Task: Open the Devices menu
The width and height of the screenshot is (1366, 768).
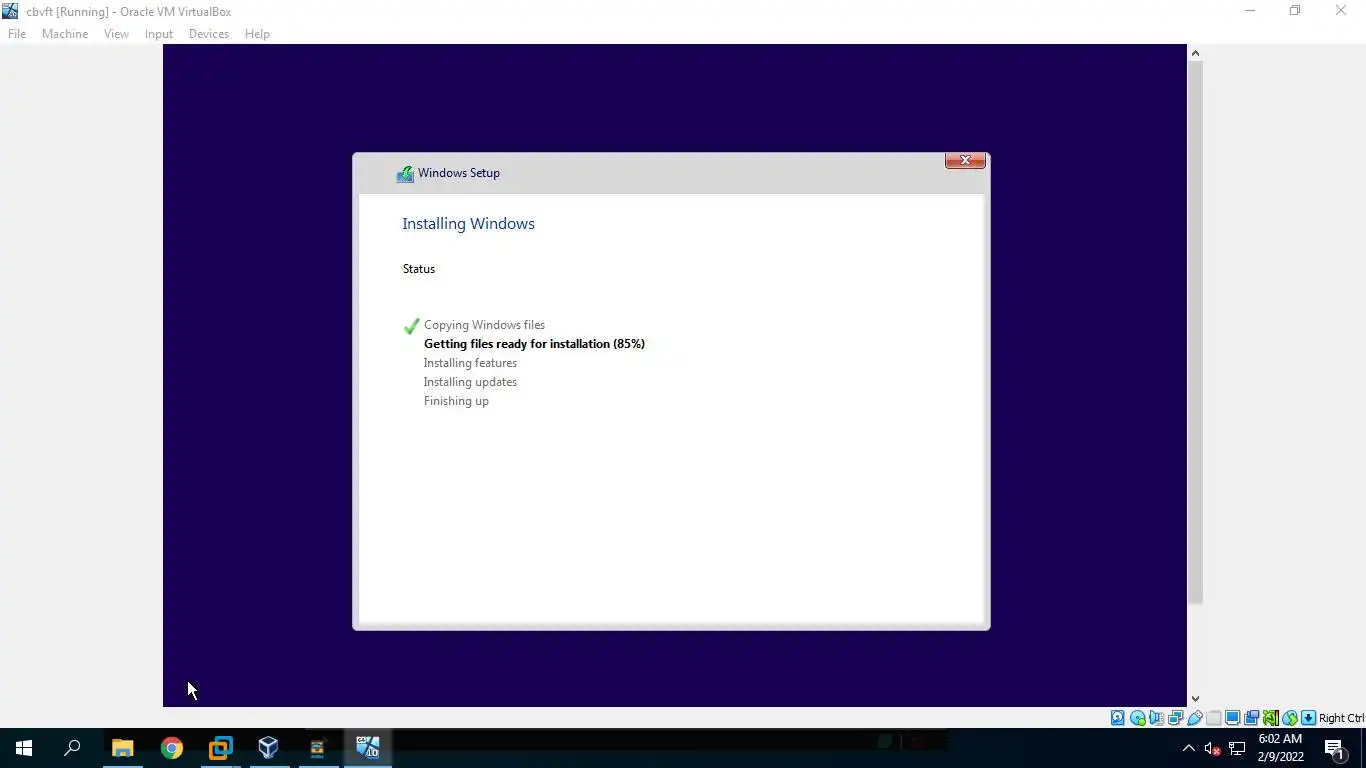Action: [x=208, y=34]
